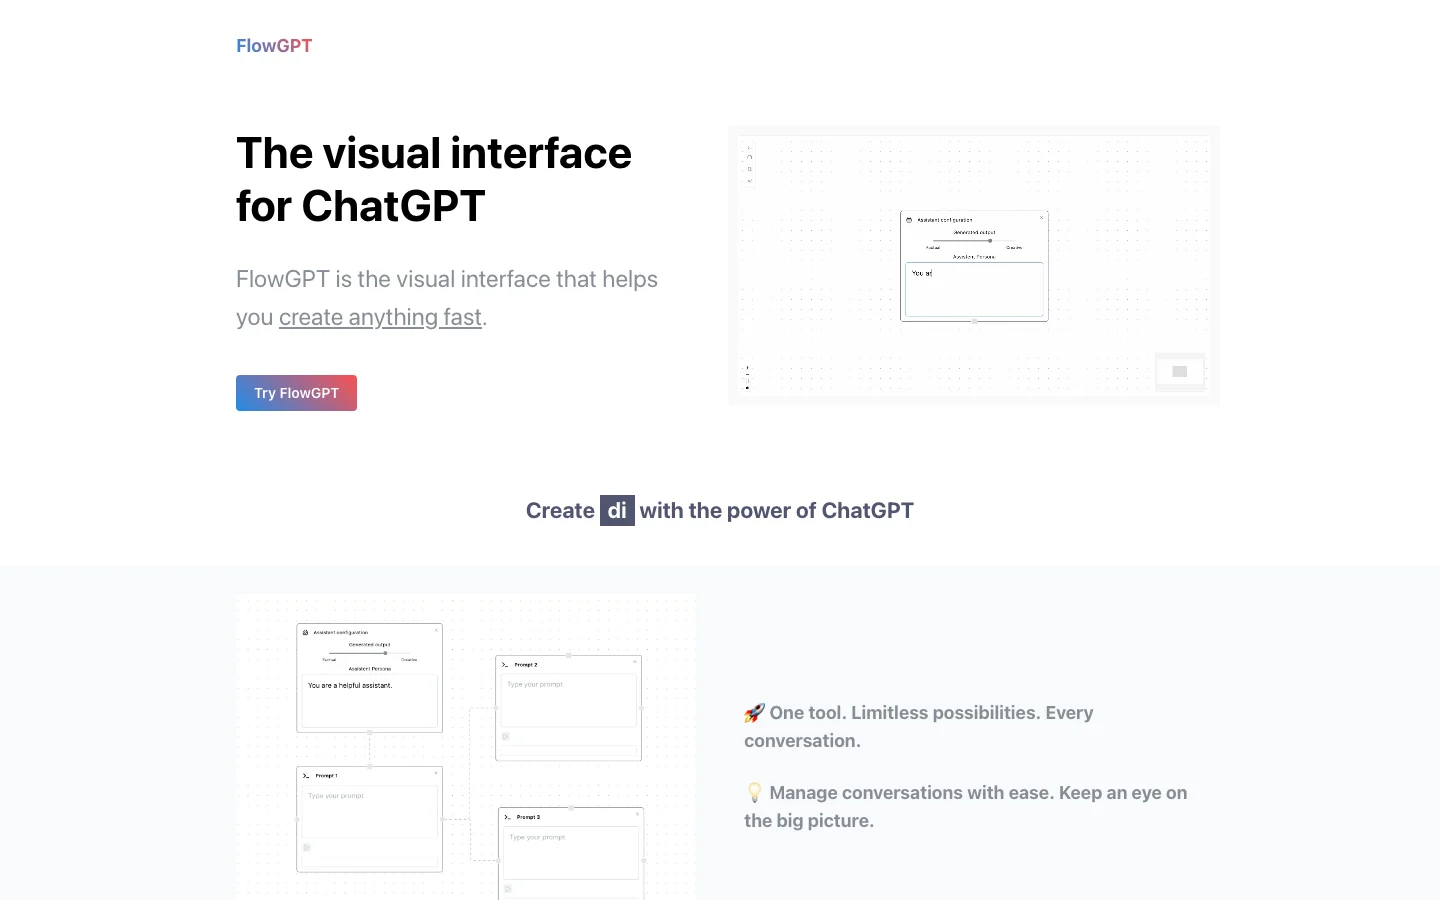
Task: Click the FlowGPT logo in the header
Action: (274, 46)
